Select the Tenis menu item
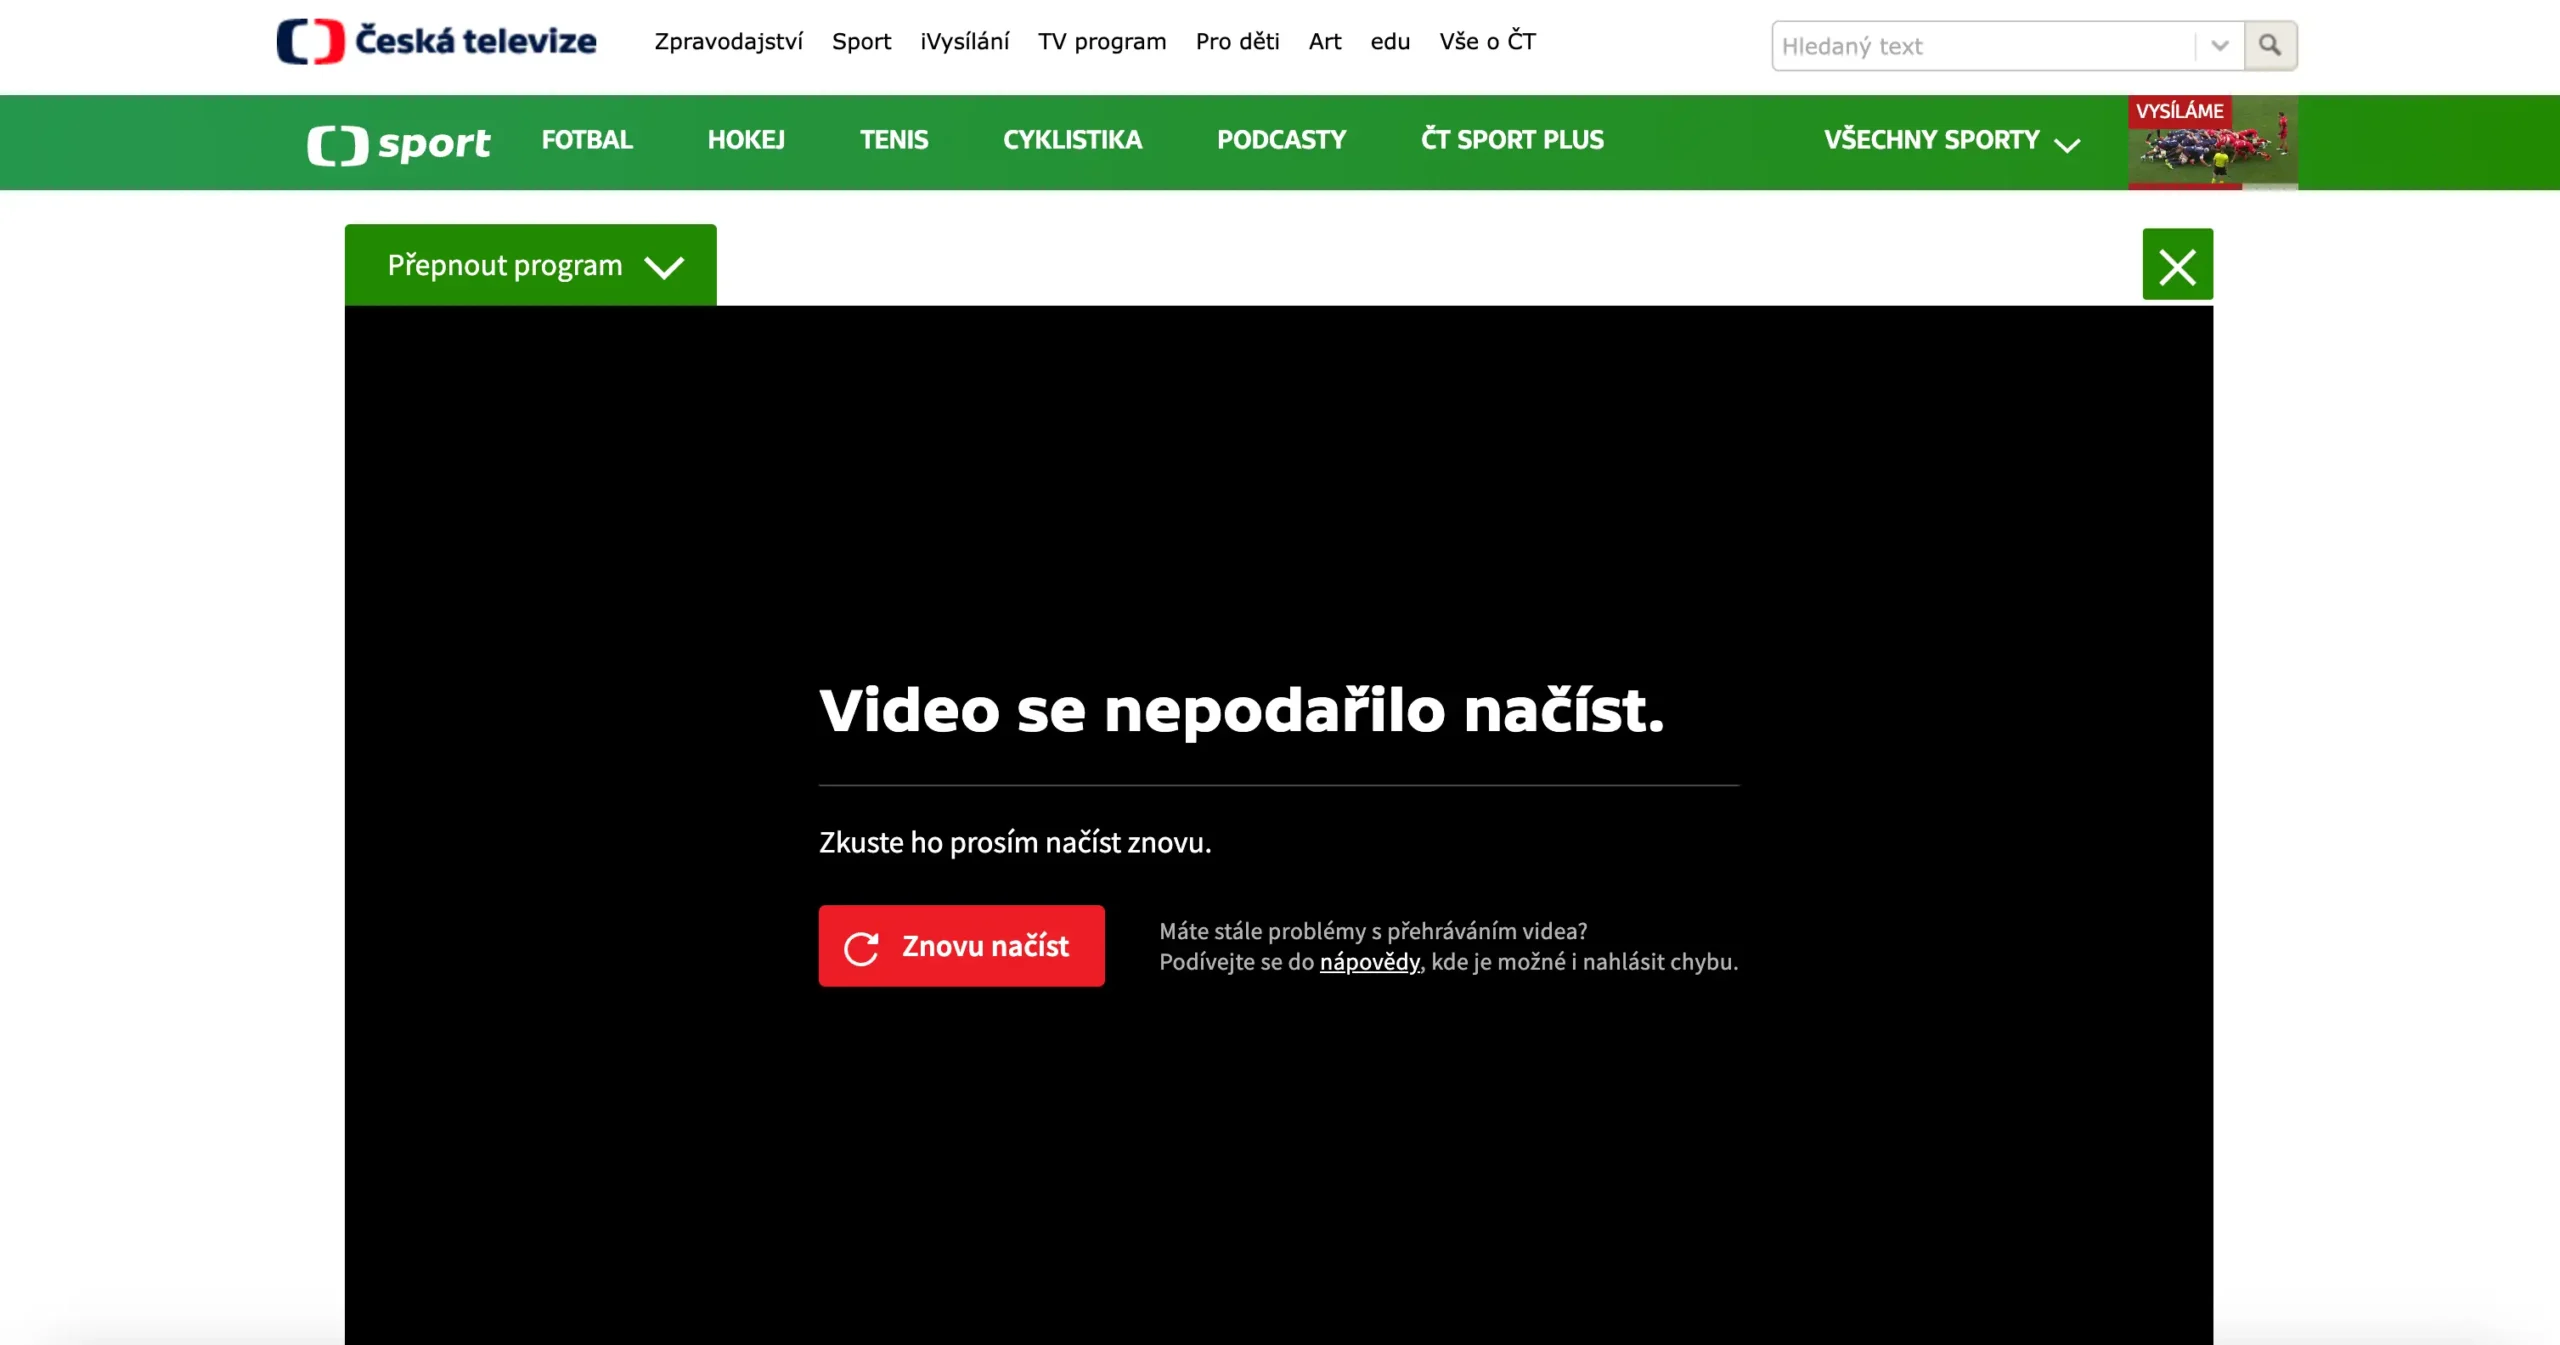2560x1345 pixels. [894, 140]
